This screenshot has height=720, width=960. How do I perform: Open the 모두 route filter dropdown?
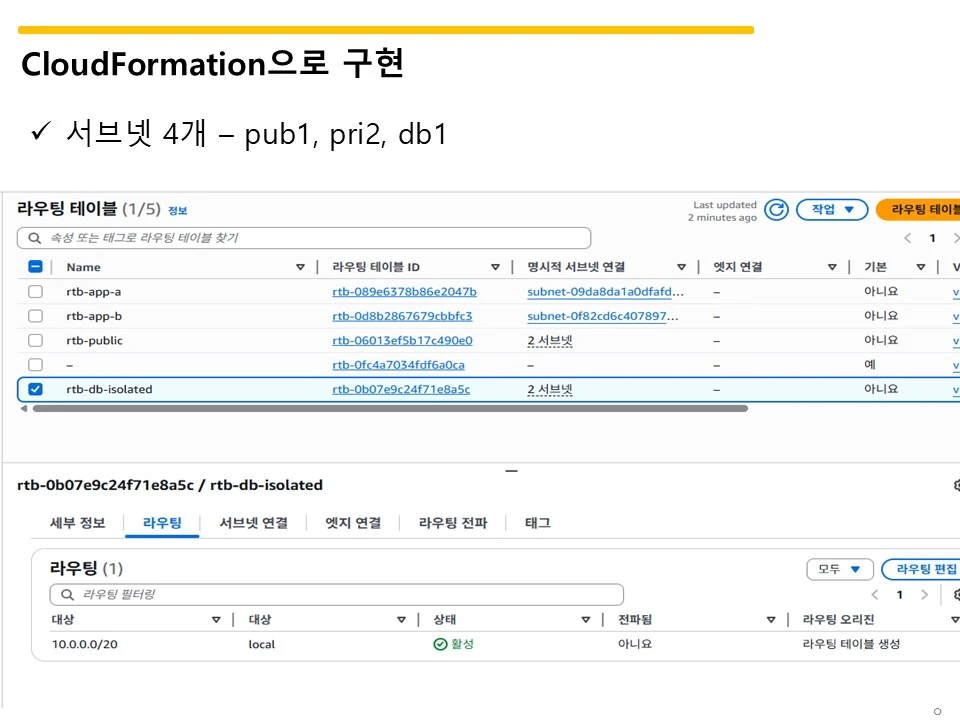coord(839,569)
